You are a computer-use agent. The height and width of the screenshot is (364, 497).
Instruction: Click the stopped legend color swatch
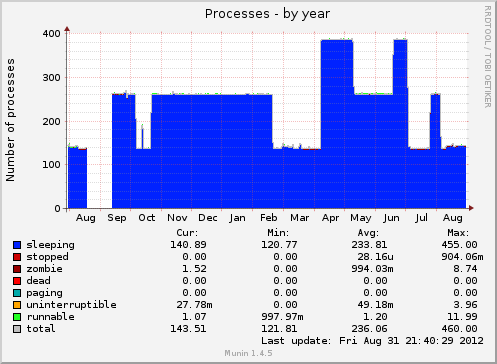(17, 257)
